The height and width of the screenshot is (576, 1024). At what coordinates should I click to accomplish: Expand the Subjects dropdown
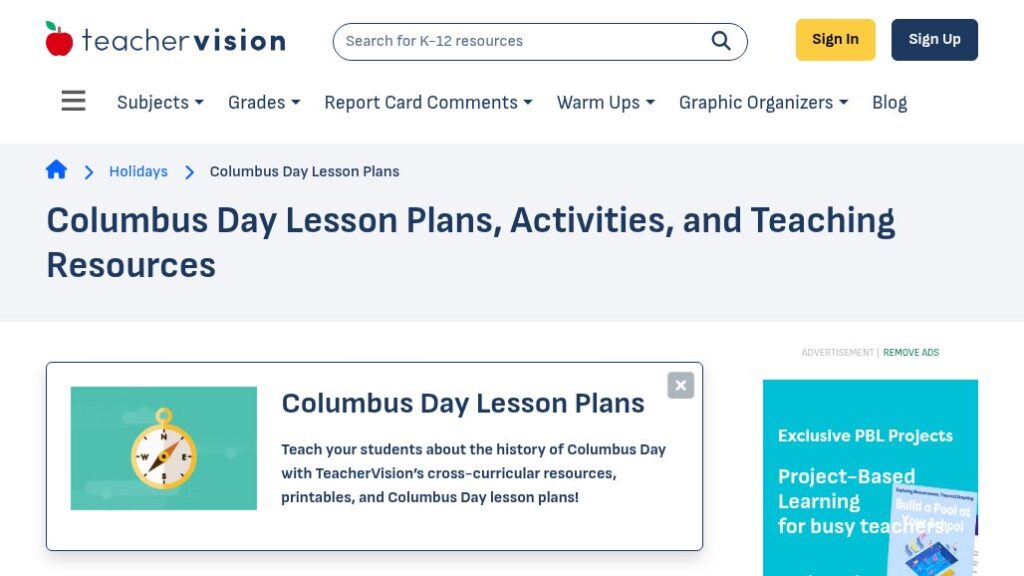click(158, 102)
